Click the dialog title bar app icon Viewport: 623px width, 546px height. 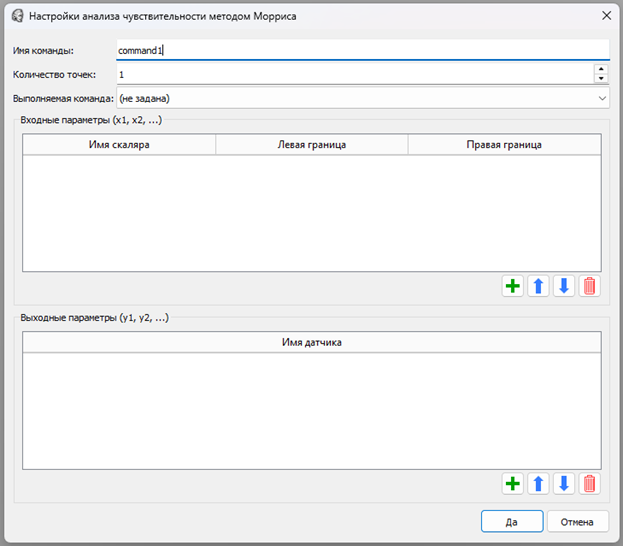pyautogui.click(x=17, y=17)
